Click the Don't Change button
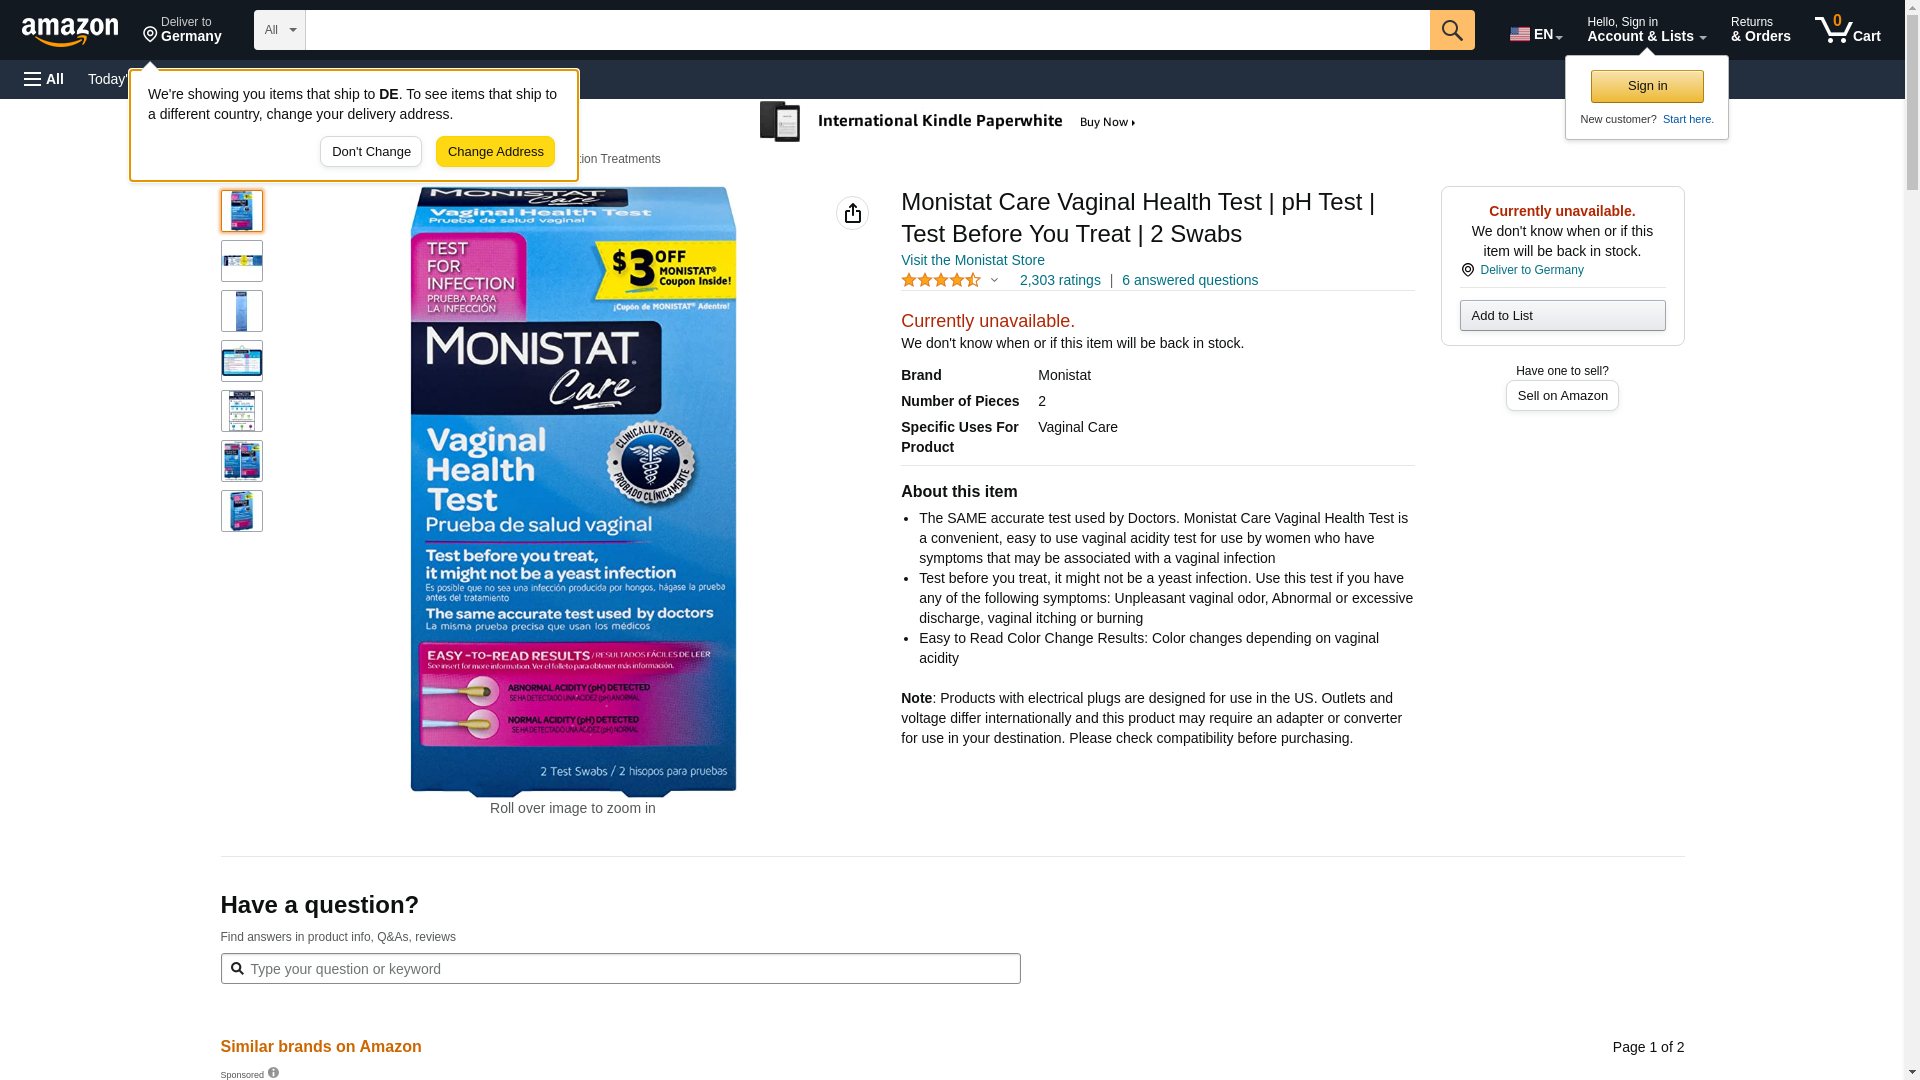Viewport: 1920px width, 1080px height. tap(371, 152)
